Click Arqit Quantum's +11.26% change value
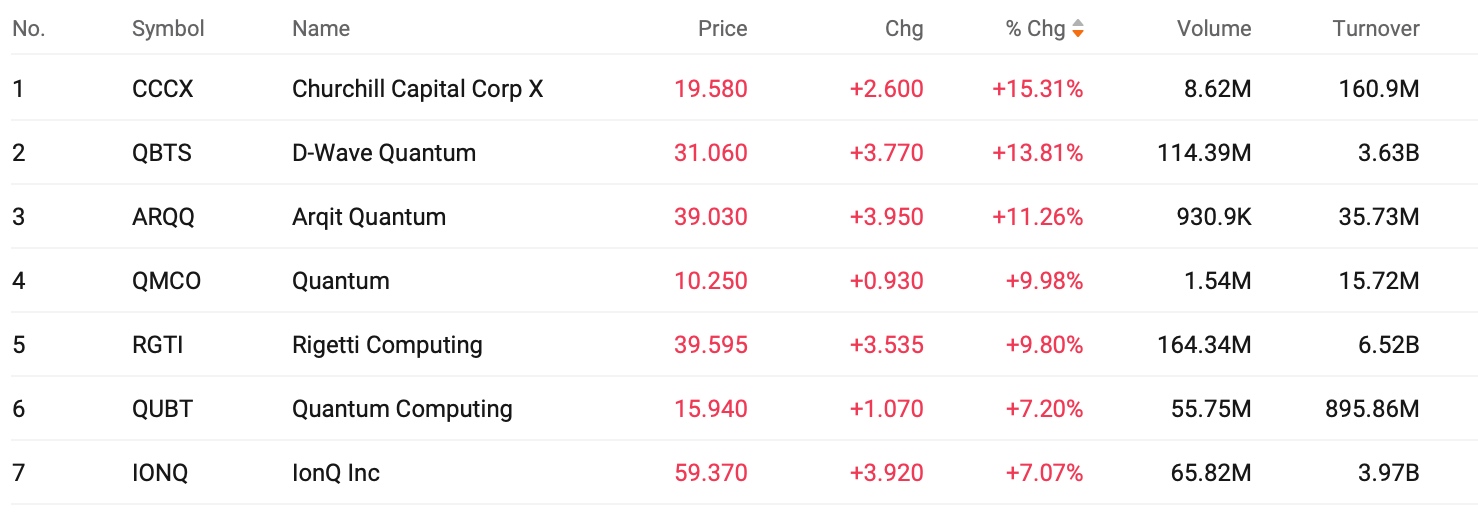Viewport: 1478px width, 516px height. point(1037,217)
